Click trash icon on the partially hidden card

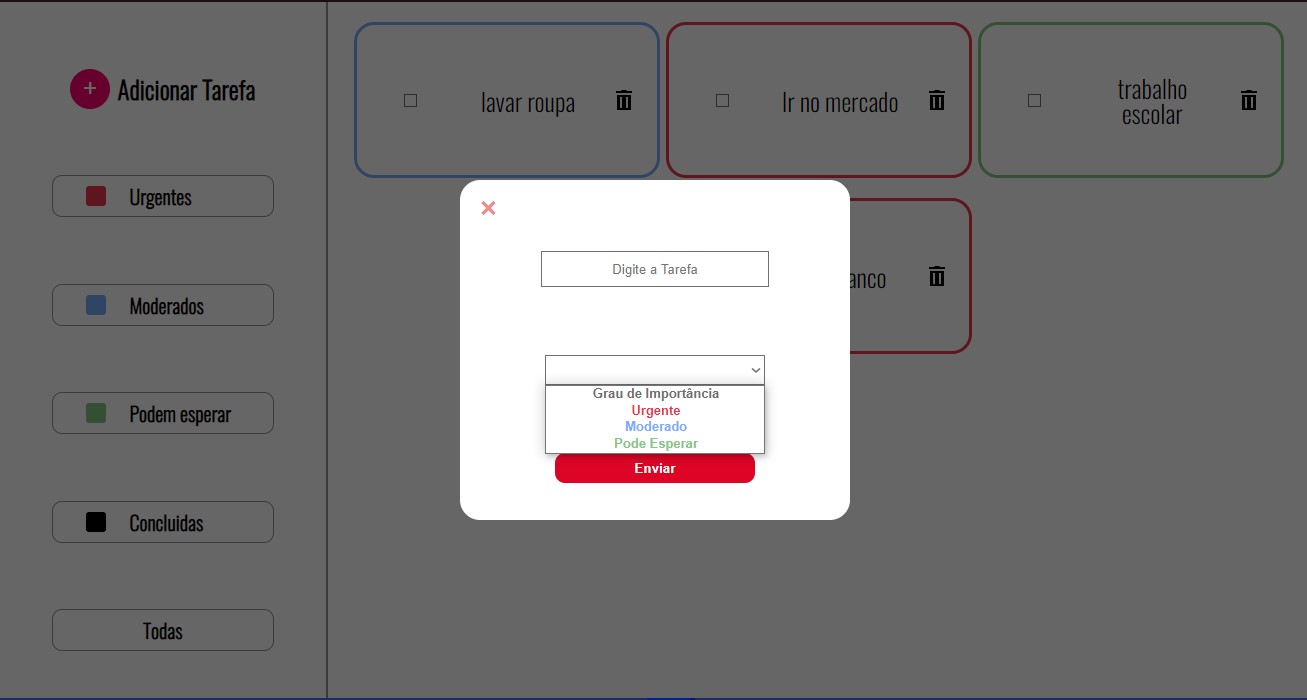coord(937,276)
